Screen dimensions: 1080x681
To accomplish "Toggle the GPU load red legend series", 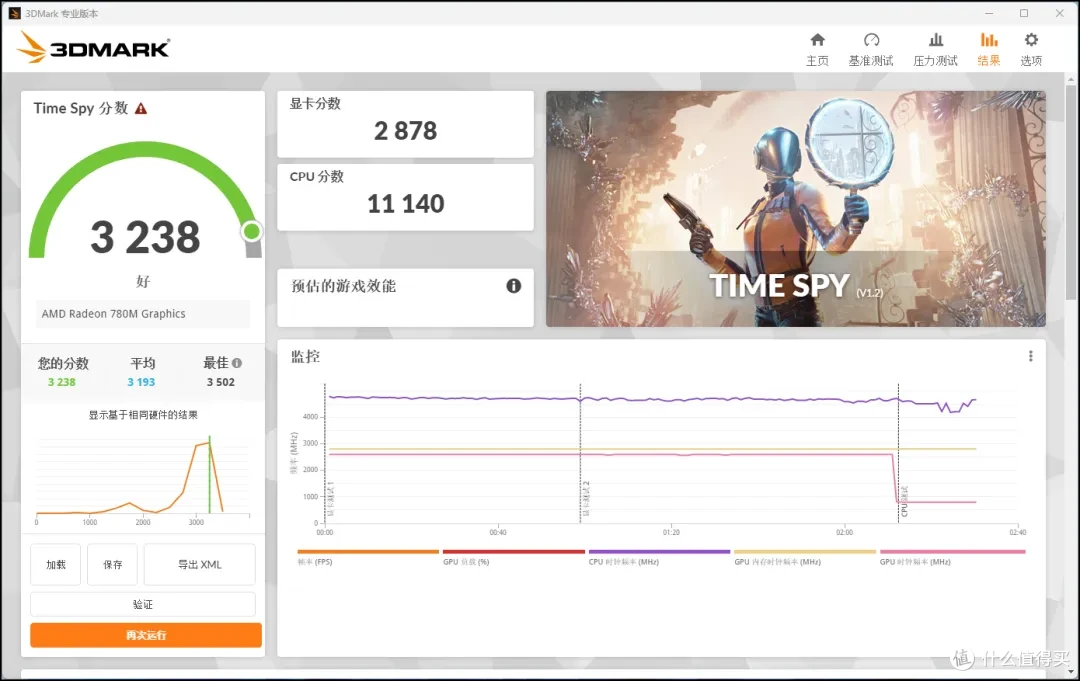I will pyautogui.click(x=513, y=557).
